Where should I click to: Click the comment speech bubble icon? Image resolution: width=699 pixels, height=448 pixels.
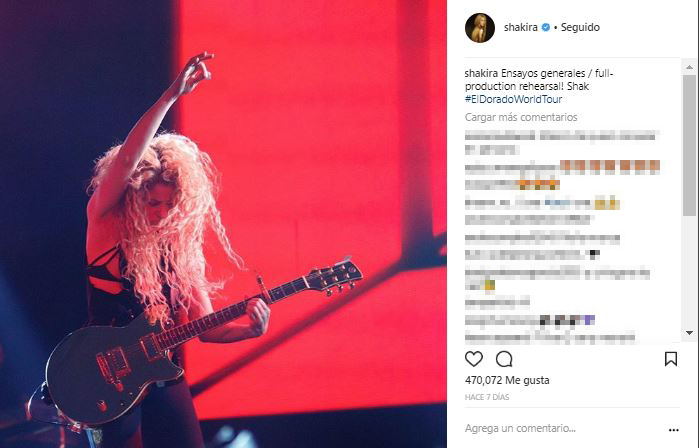[x=504, y=359]
